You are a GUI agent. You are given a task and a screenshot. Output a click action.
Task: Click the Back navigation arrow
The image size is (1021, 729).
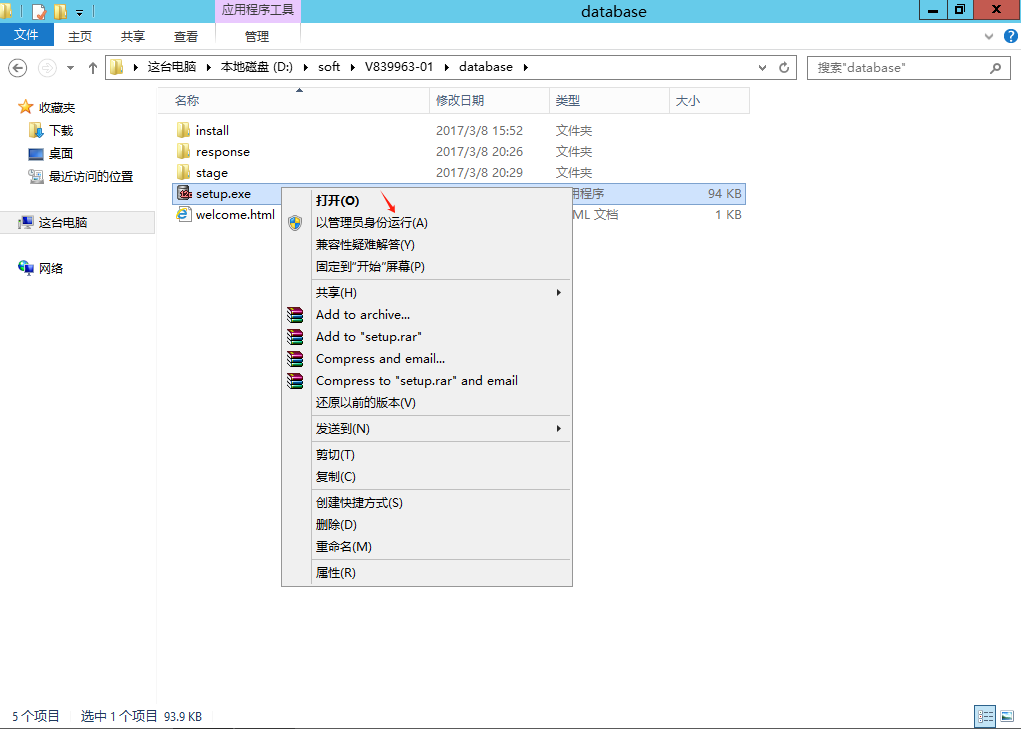18,67
